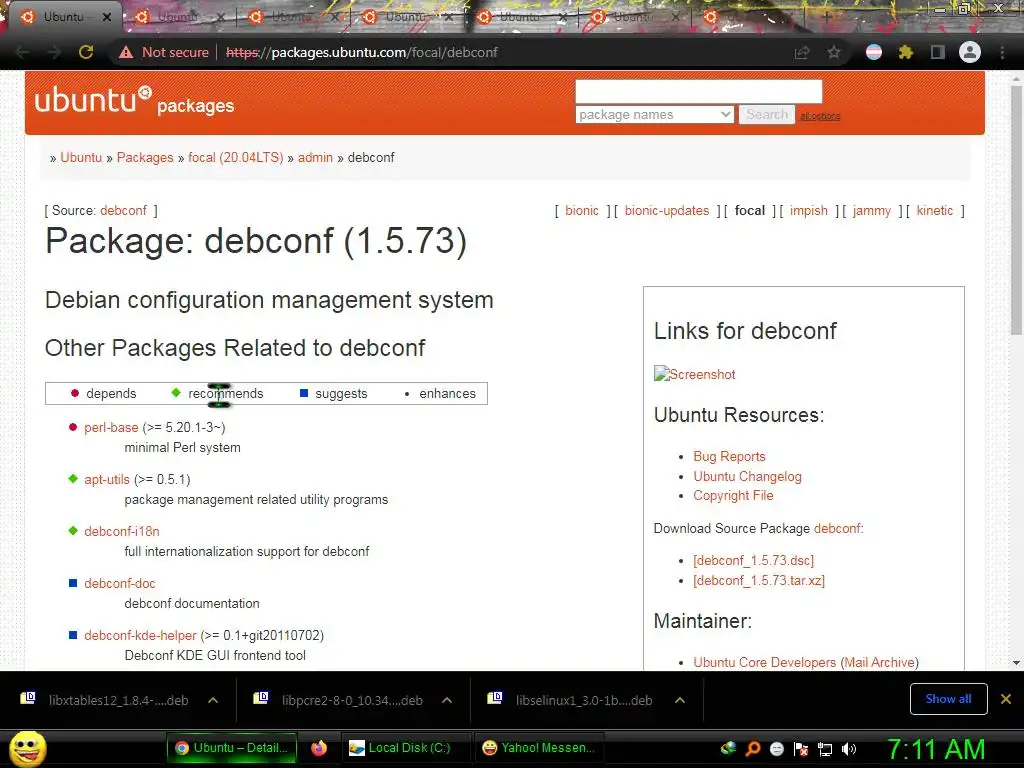Show all downloads
1024x768 pixels.
[x=948, y=699]
